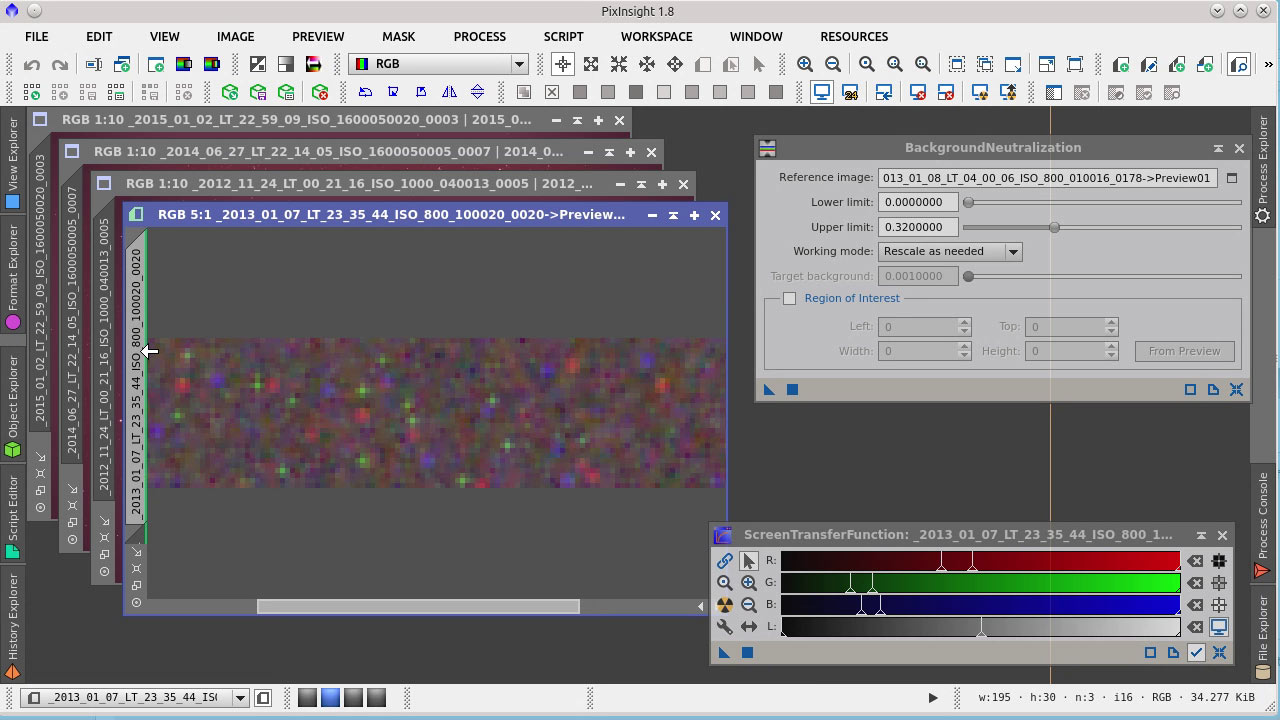This screenshot has height=720, width=1280.
Task: Reset the BackgroundNeutralization process parameters
Action: click(x=1237, y=390)
